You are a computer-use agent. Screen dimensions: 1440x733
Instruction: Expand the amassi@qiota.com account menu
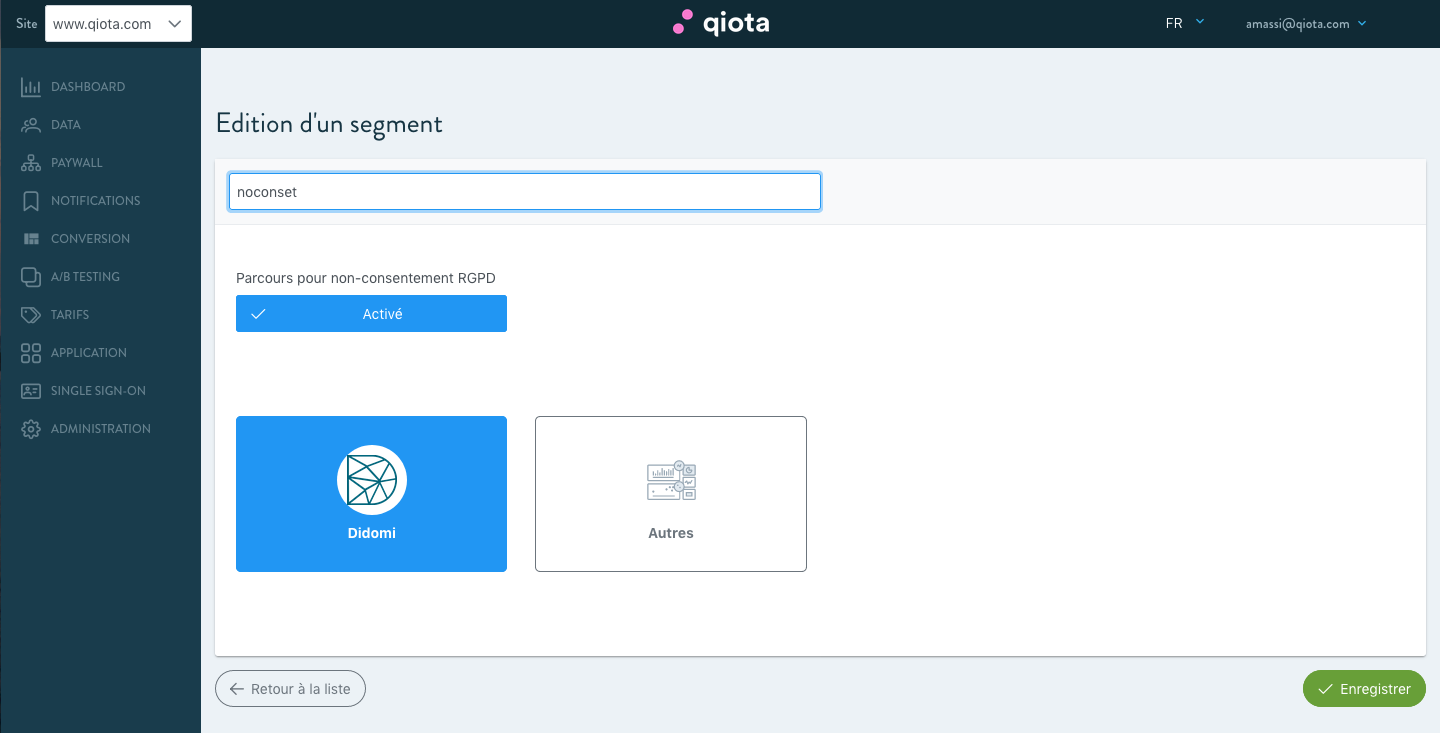(x=1306, y=23)
